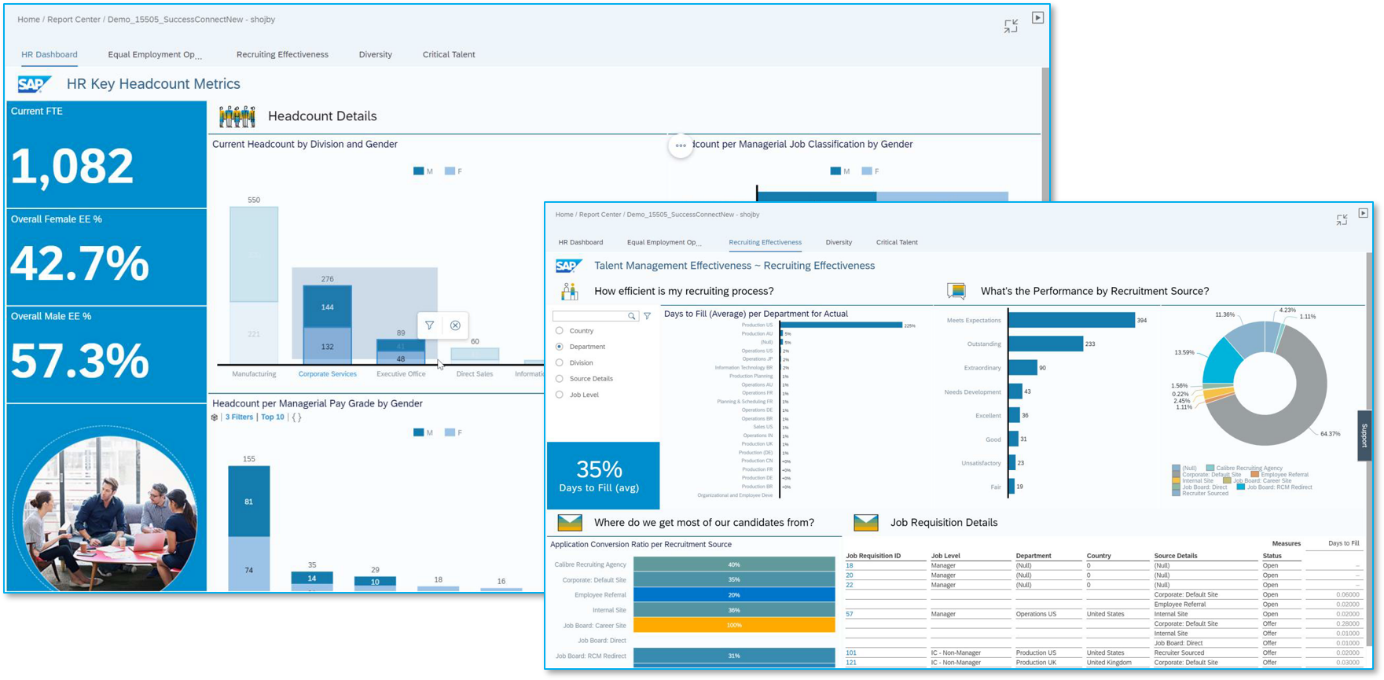Click the circled X icon in the chart popup toolbar

(455, 325)
